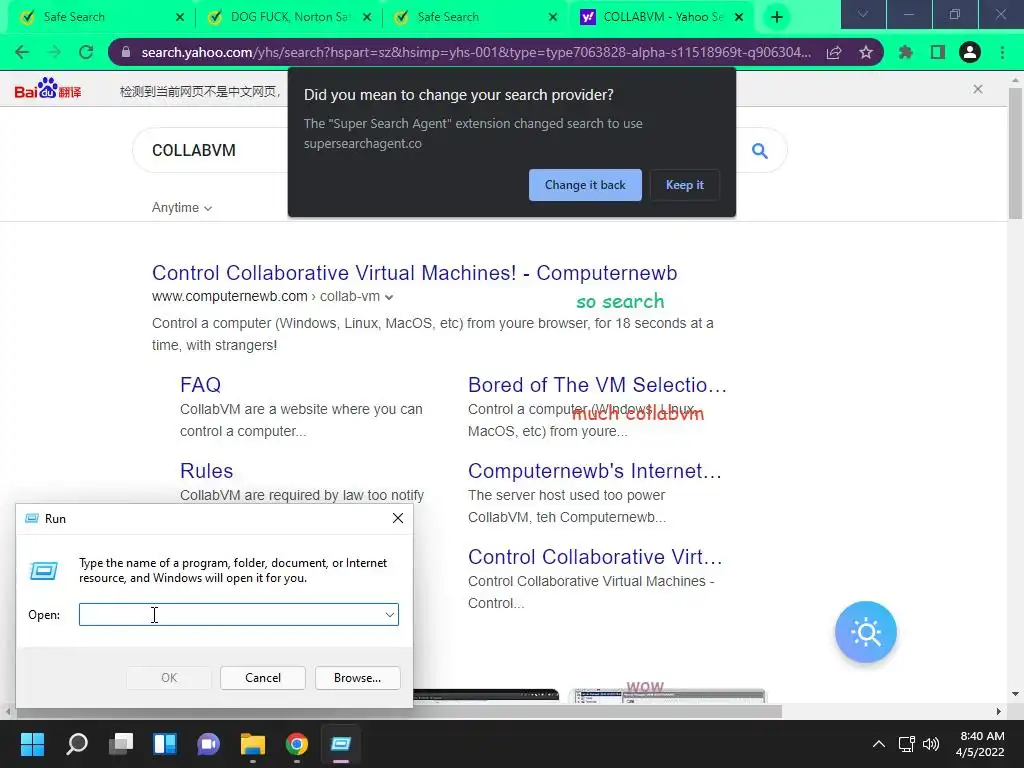Close the COLLABVM Yahoo tab

click(x=739, y=17)
